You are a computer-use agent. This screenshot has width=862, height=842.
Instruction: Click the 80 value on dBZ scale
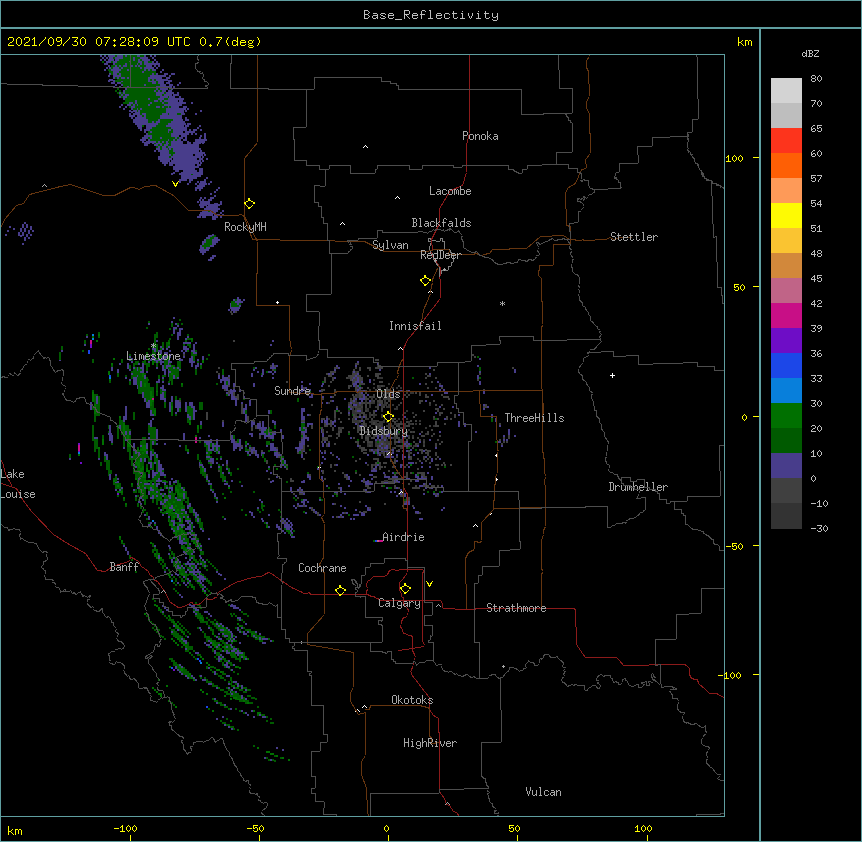816,79
